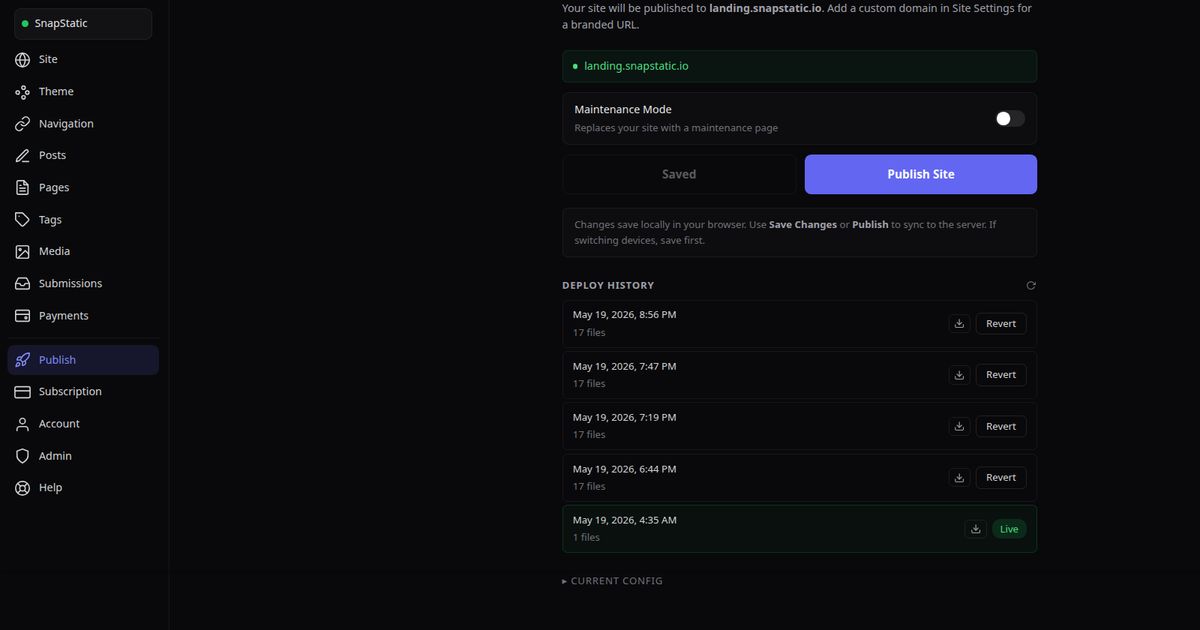This screenshot has height=630, width=1200.
Task: Download the 7:47 PM deploy archive
Action: 959,375
